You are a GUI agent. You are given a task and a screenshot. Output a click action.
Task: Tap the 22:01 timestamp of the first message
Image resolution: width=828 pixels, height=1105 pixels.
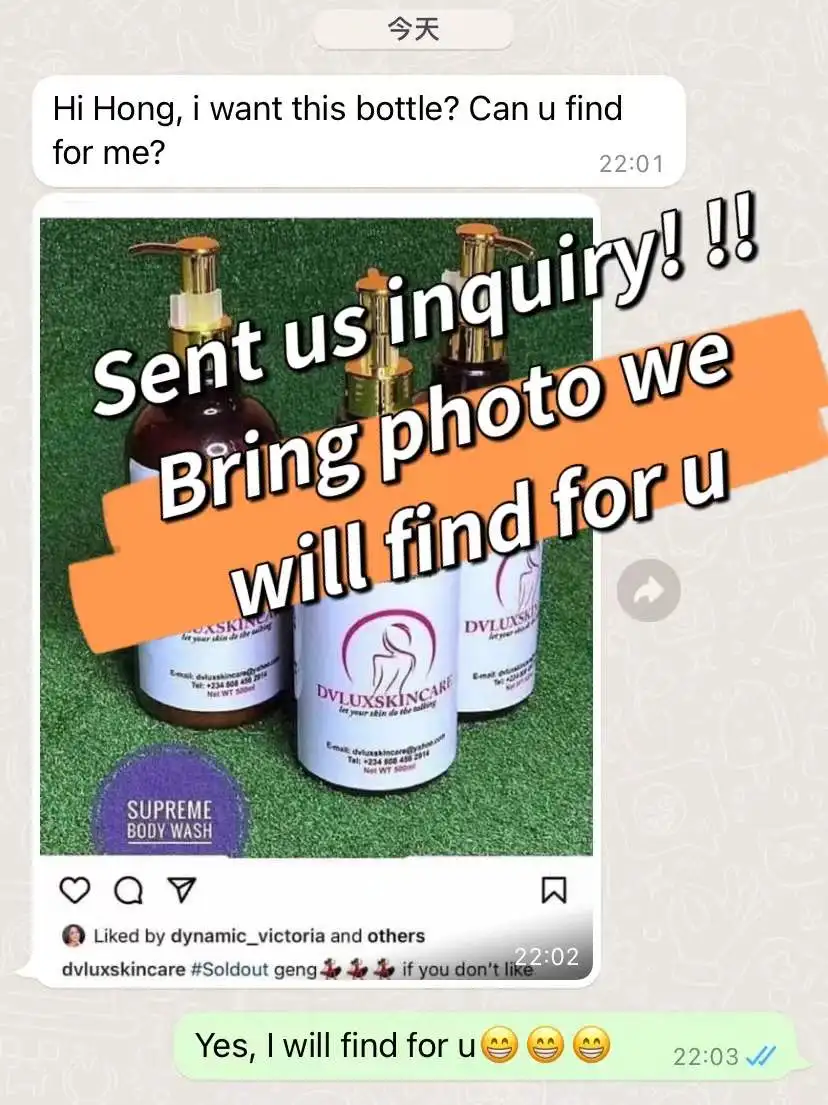pos(631,164)
